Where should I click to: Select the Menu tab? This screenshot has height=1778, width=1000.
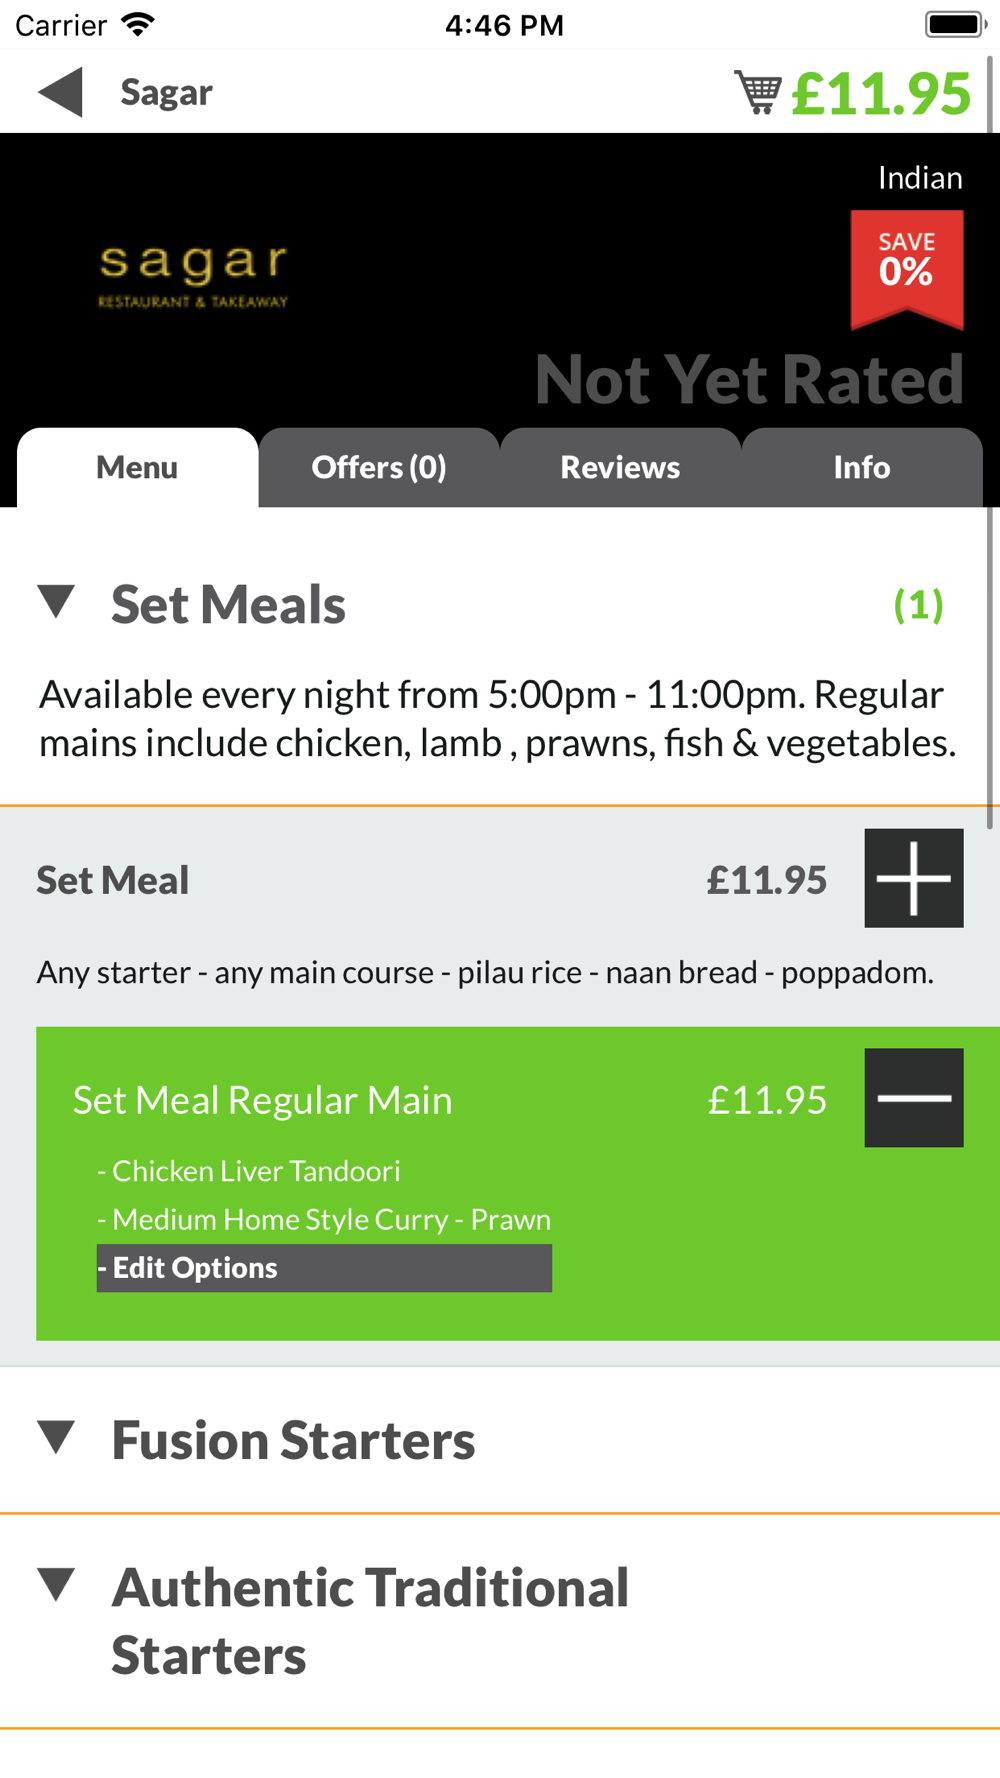coord(137,467)
